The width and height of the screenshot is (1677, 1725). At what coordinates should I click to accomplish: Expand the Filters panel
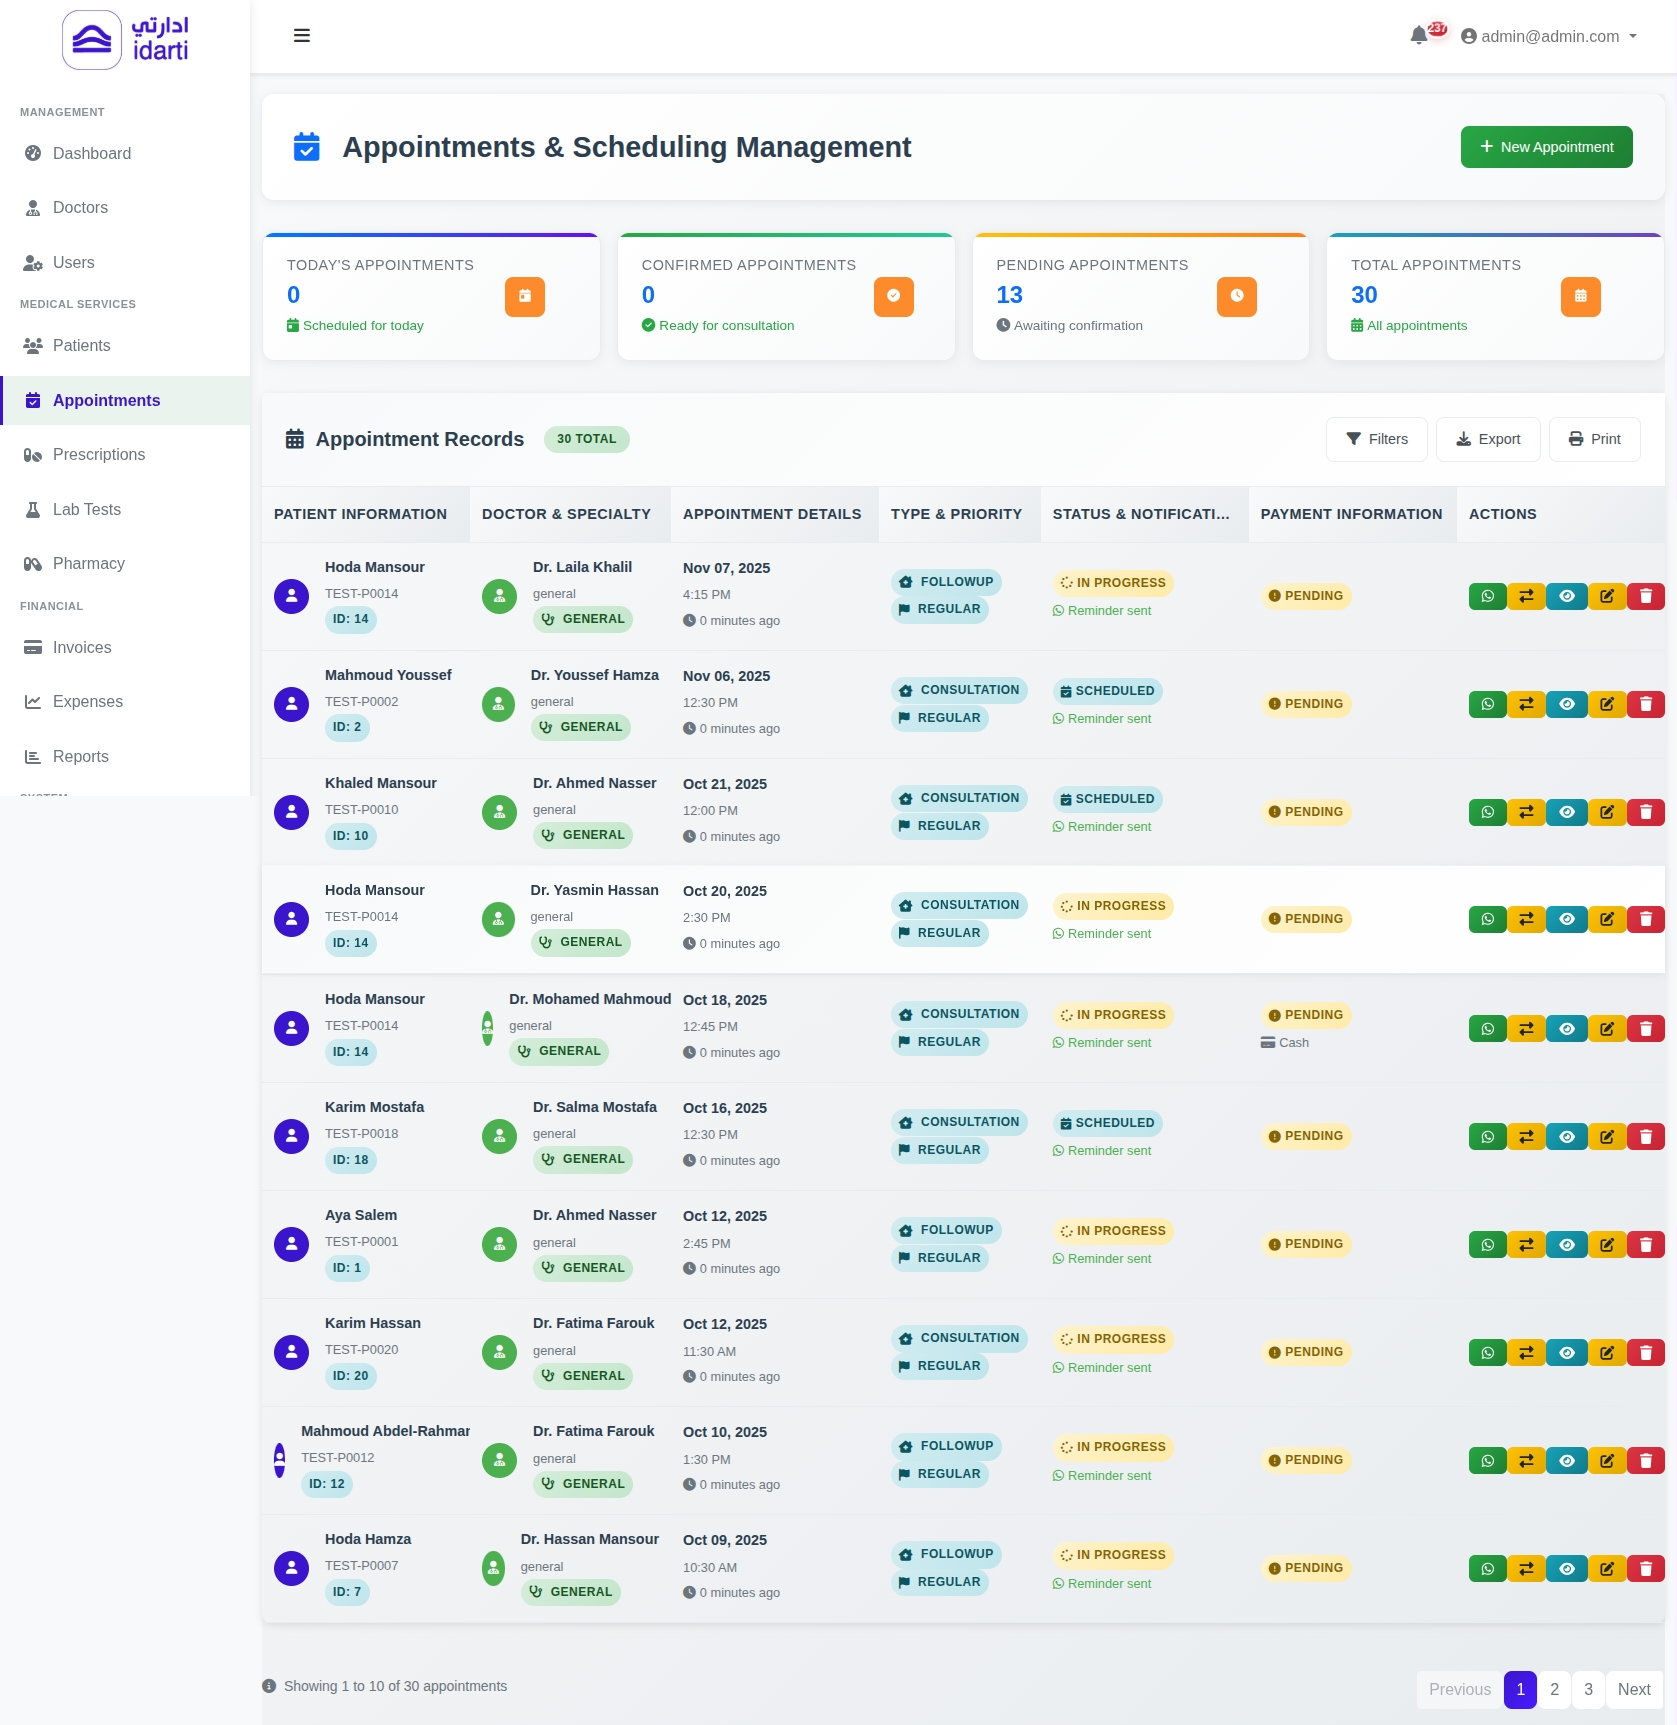[1376, 439]
